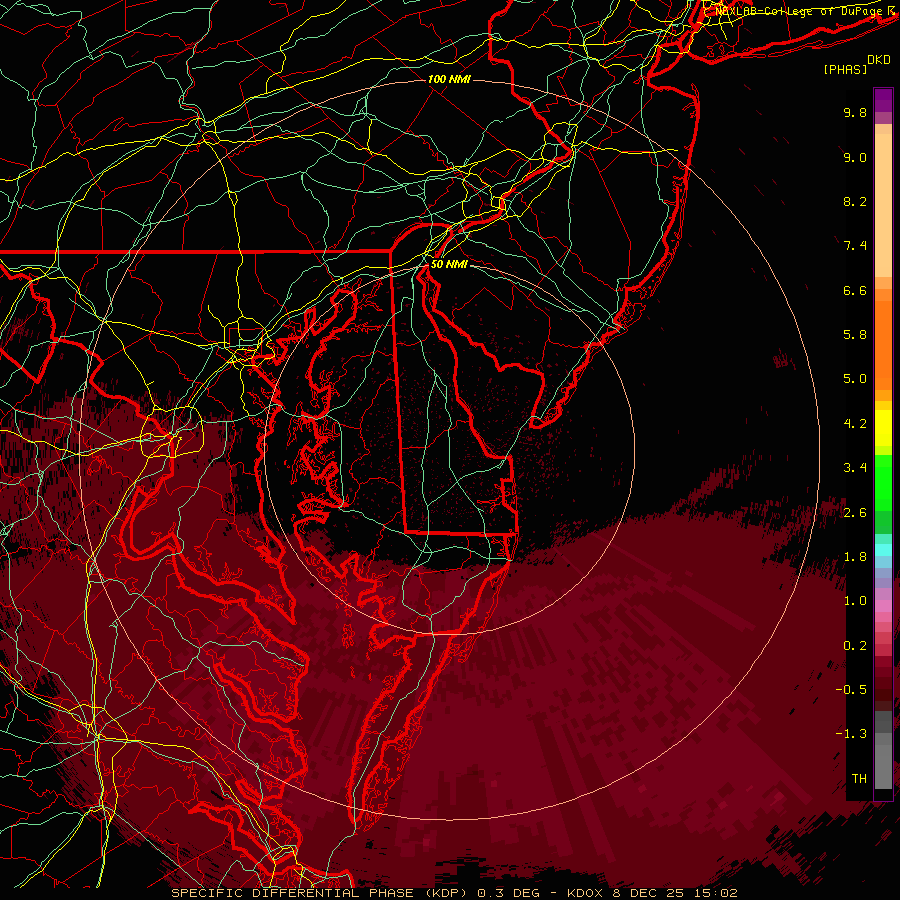Click the 100 NMI range ring label
The width and height of the screenshot is (900, 900).
[x=449, y=79]
